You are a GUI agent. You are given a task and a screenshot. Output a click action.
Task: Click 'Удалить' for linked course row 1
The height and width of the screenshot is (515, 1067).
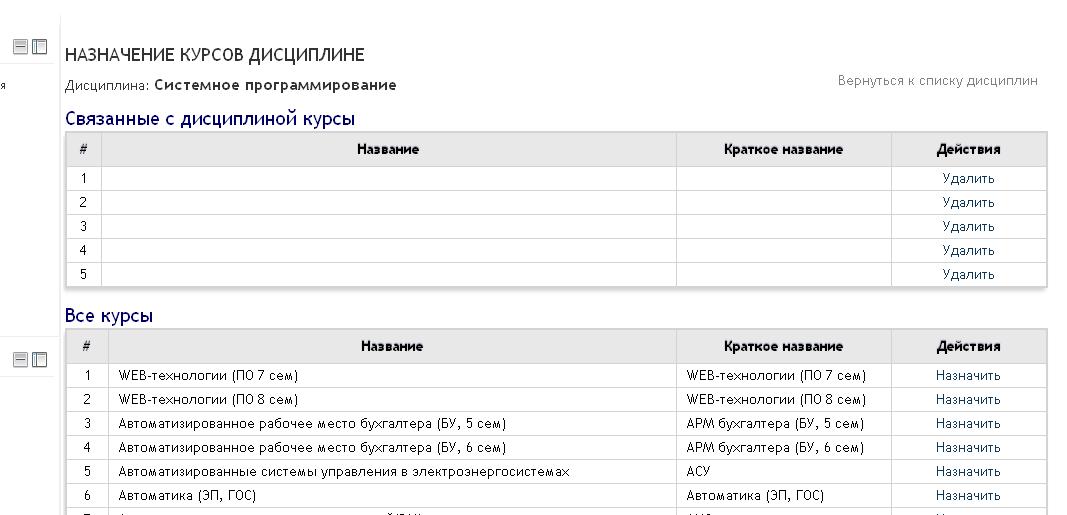tap(968, 178)
